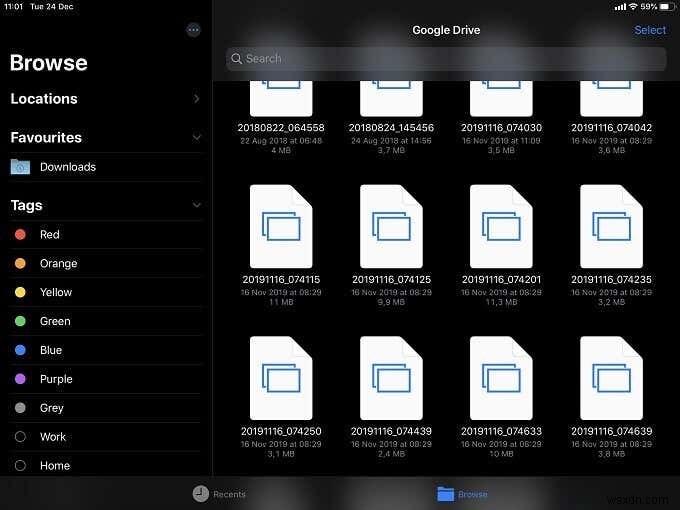This screenshot has width=680, height=510.
Task: Select the Red tag dot
Action: click(x=20, y=235)
